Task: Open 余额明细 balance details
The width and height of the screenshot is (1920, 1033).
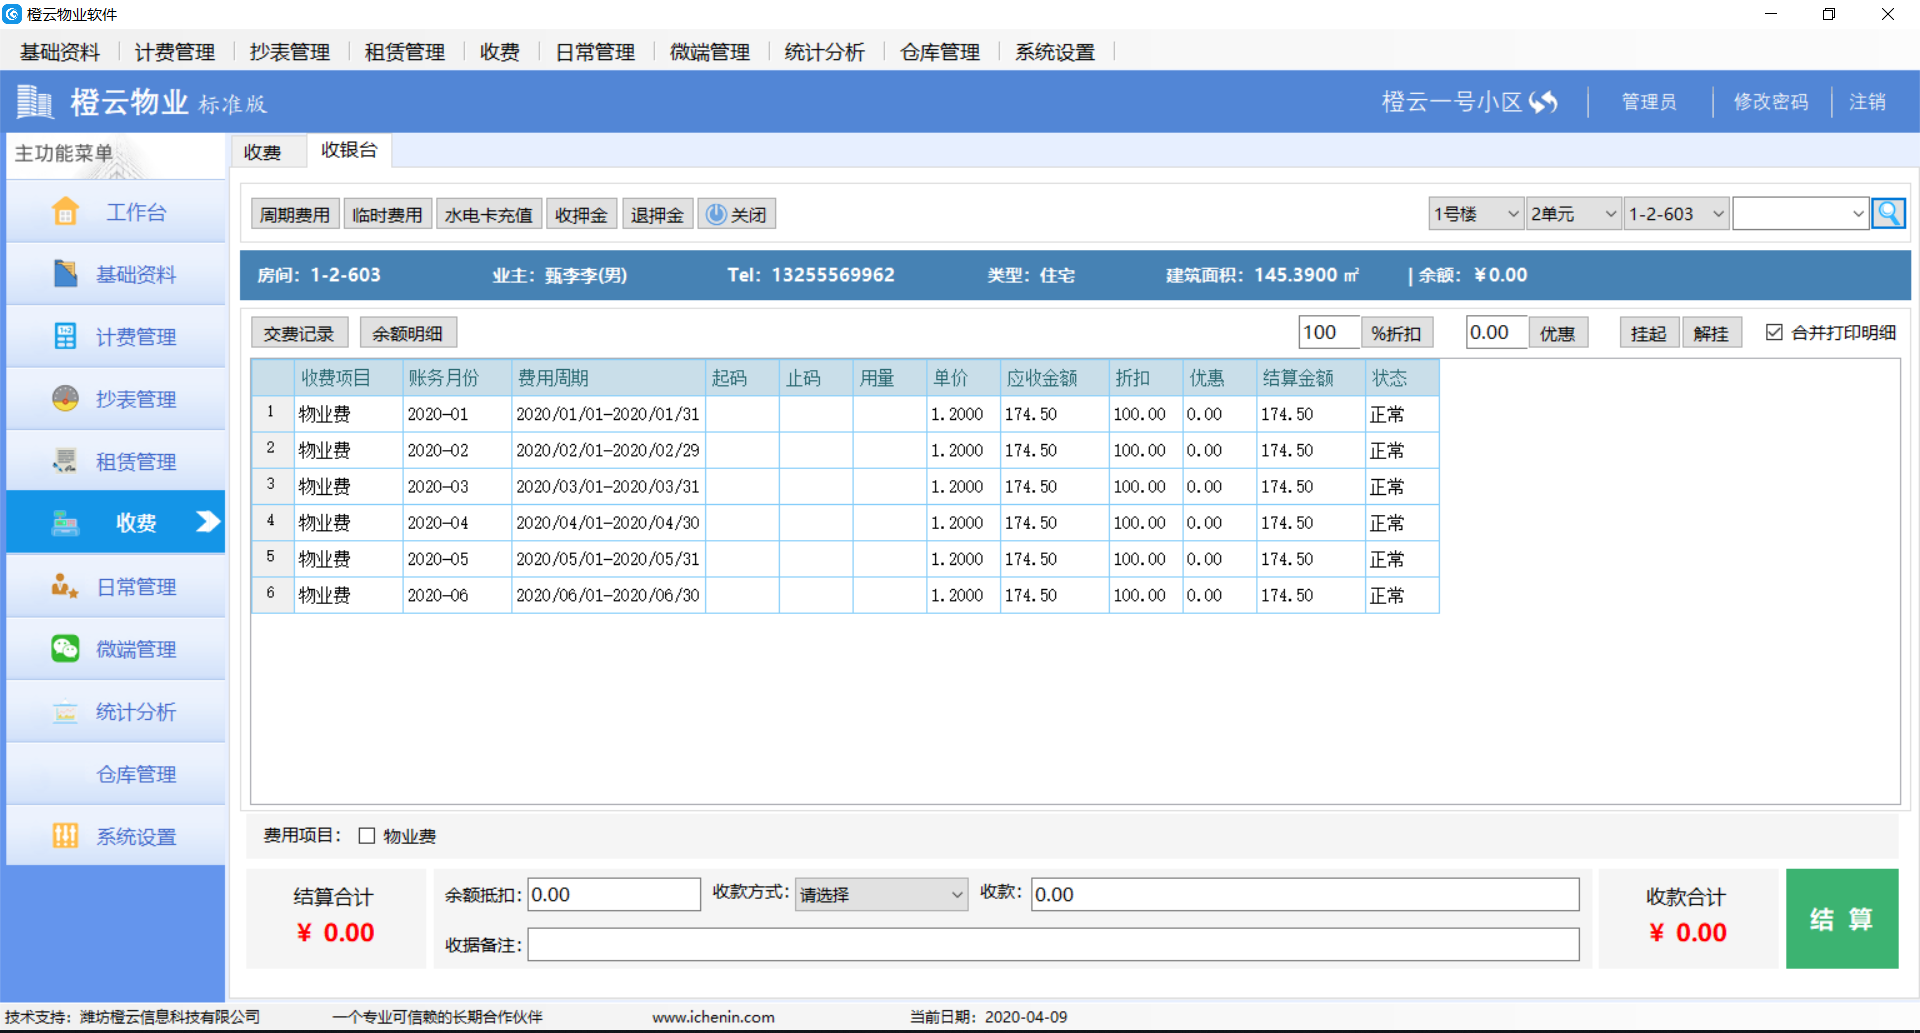Action: [x=408, y=333]
